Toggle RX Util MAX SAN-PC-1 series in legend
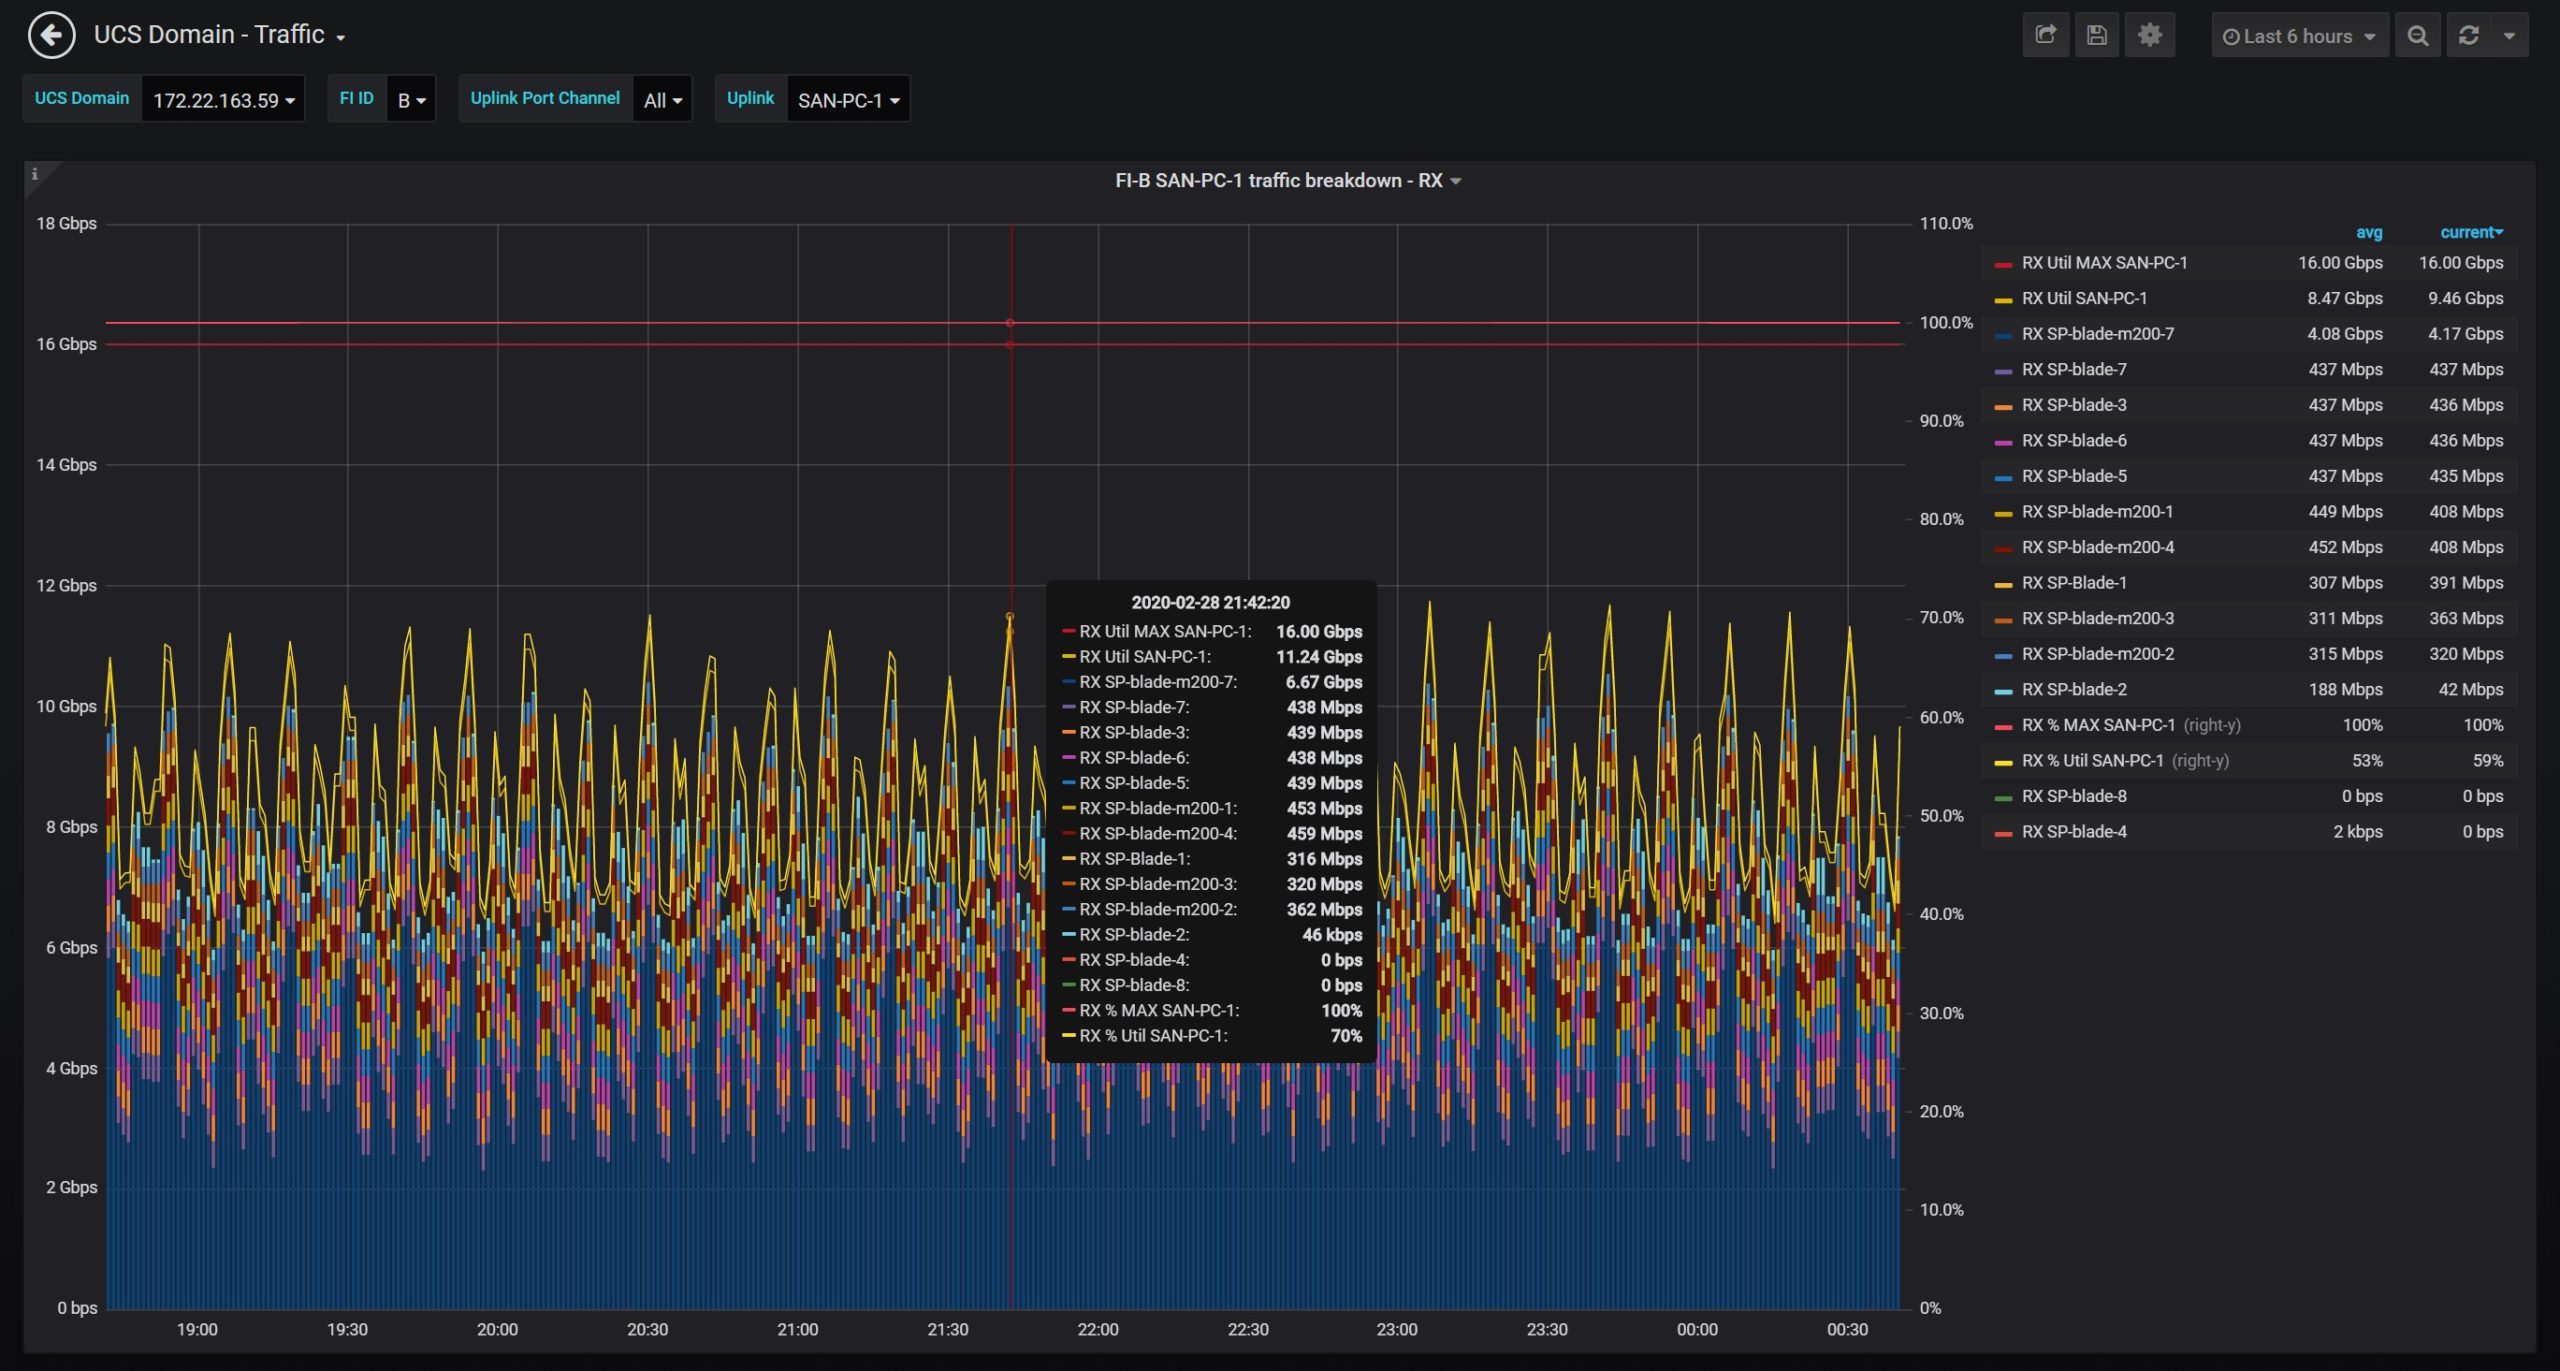 point(2104,263)
